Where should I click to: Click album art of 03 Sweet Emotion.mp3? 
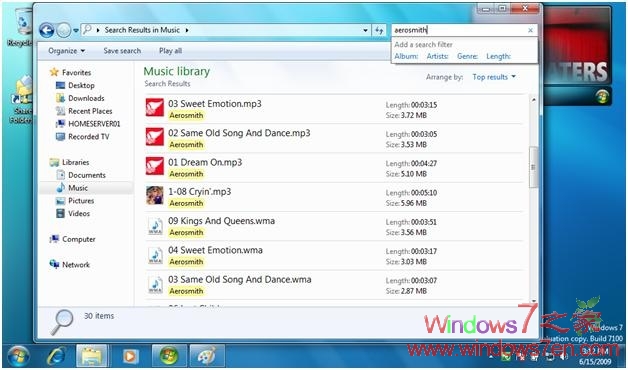pos(155,107)
